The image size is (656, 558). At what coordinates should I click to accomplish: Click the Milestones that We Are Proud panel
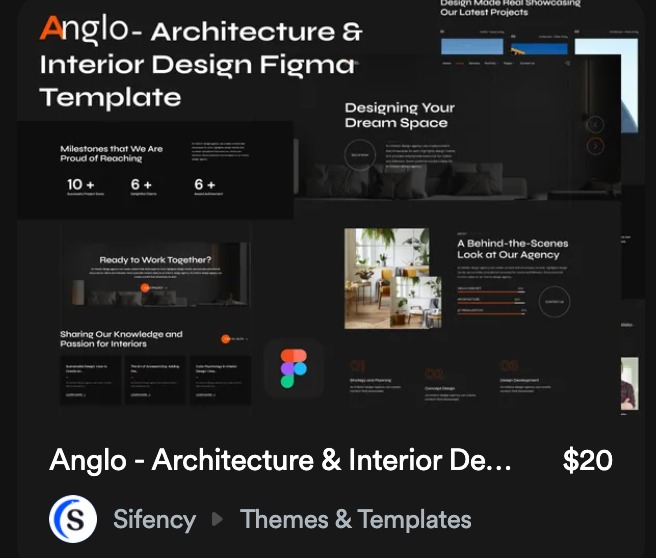tap(155, 168)
